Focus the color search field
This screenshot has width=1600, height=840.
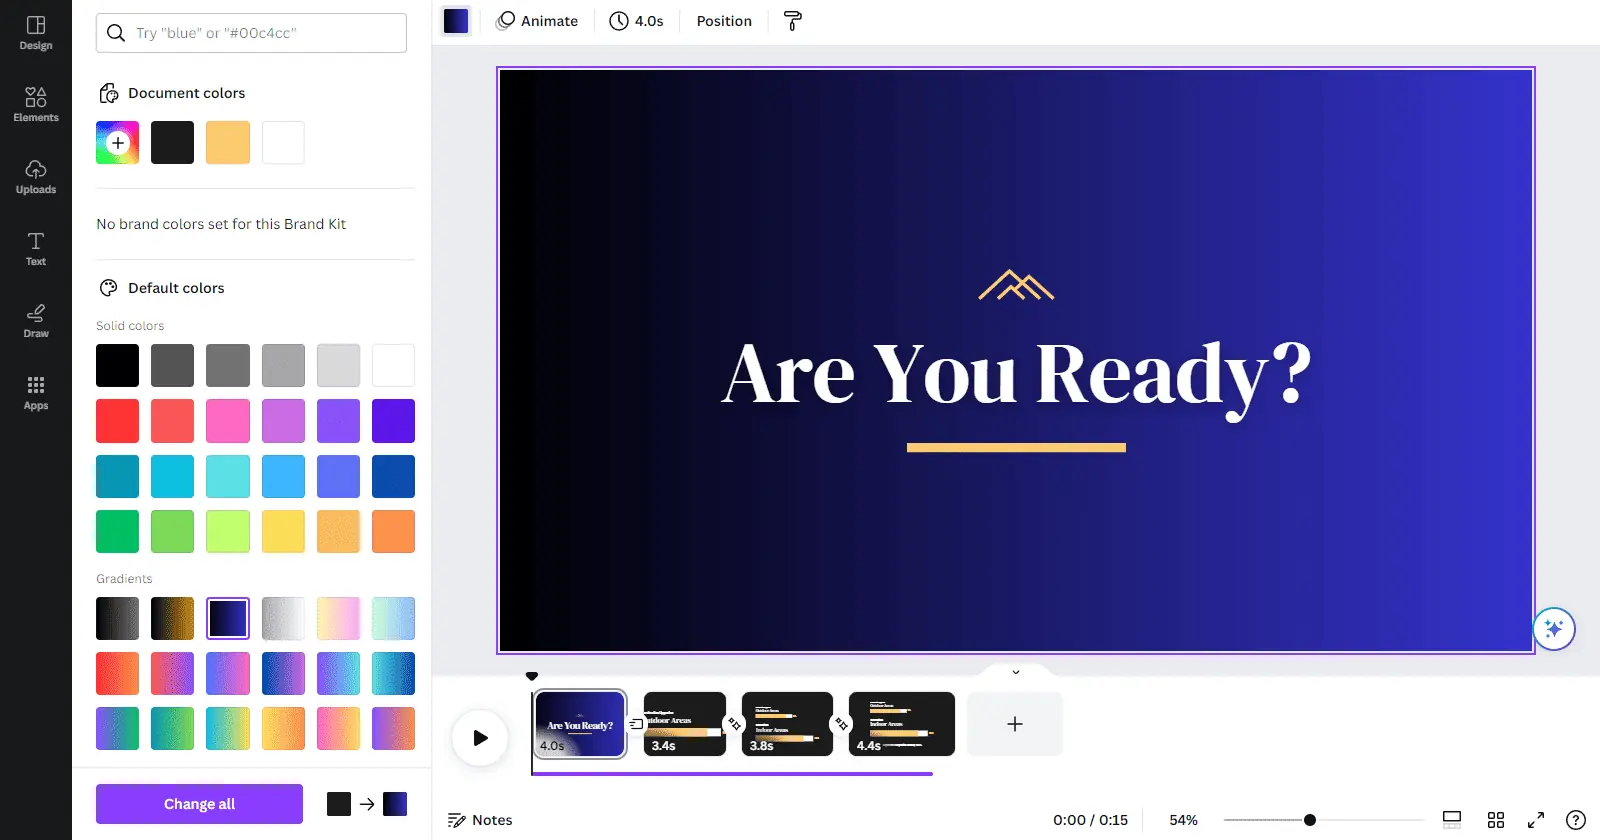tap(251, 33)
